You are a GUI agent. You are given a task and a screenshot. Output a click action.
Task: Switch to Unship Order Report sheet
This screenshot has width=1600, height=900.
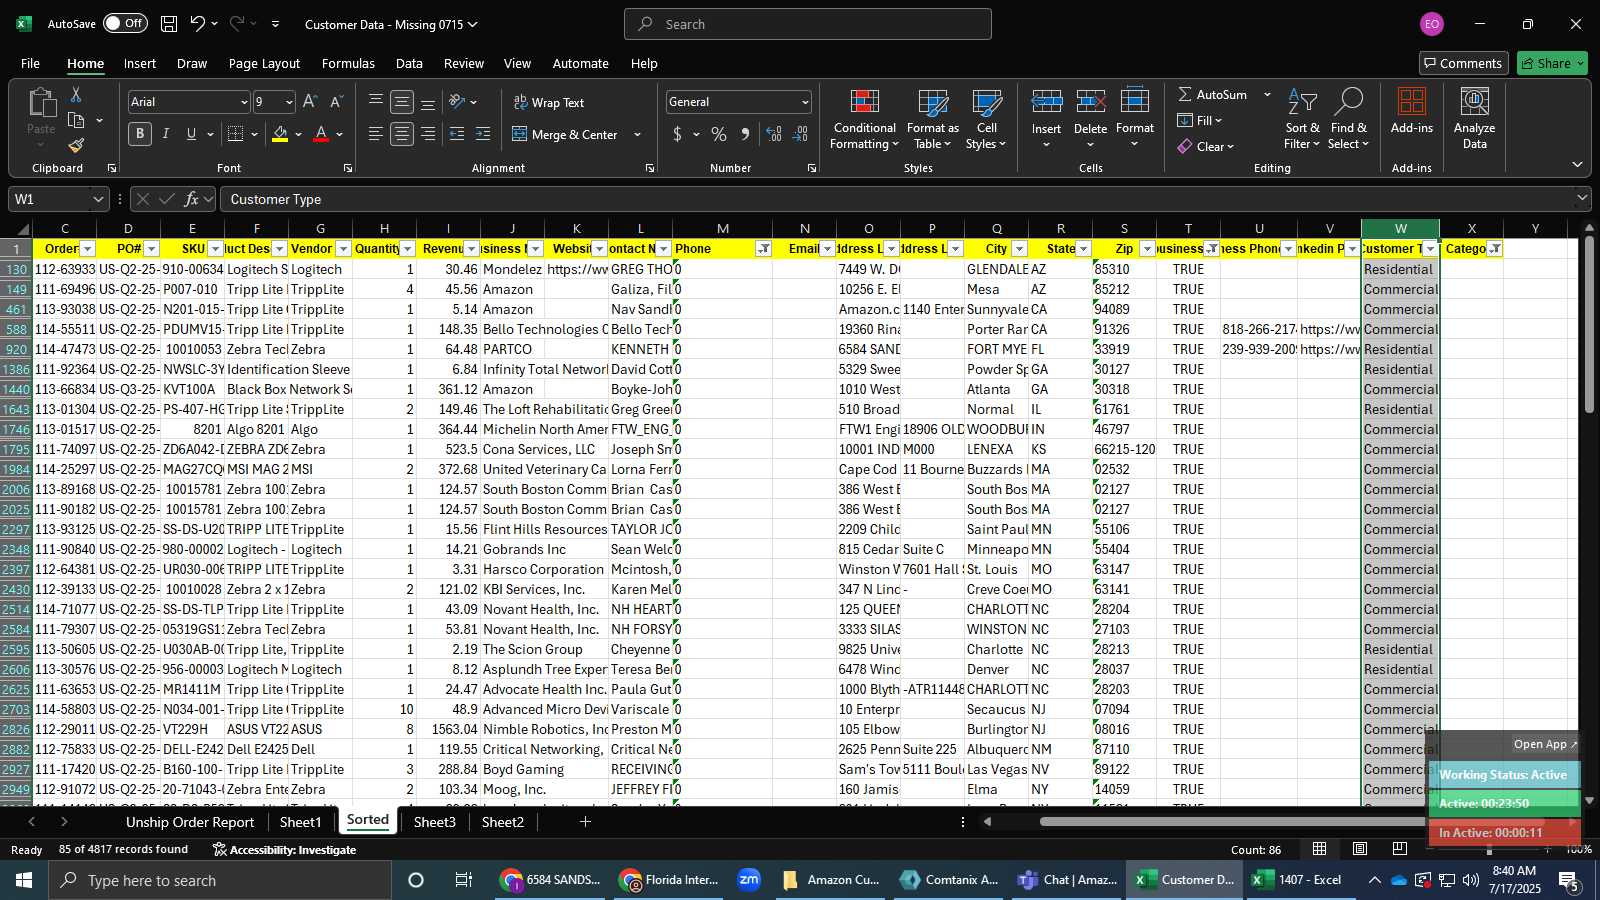pos(190,822)
